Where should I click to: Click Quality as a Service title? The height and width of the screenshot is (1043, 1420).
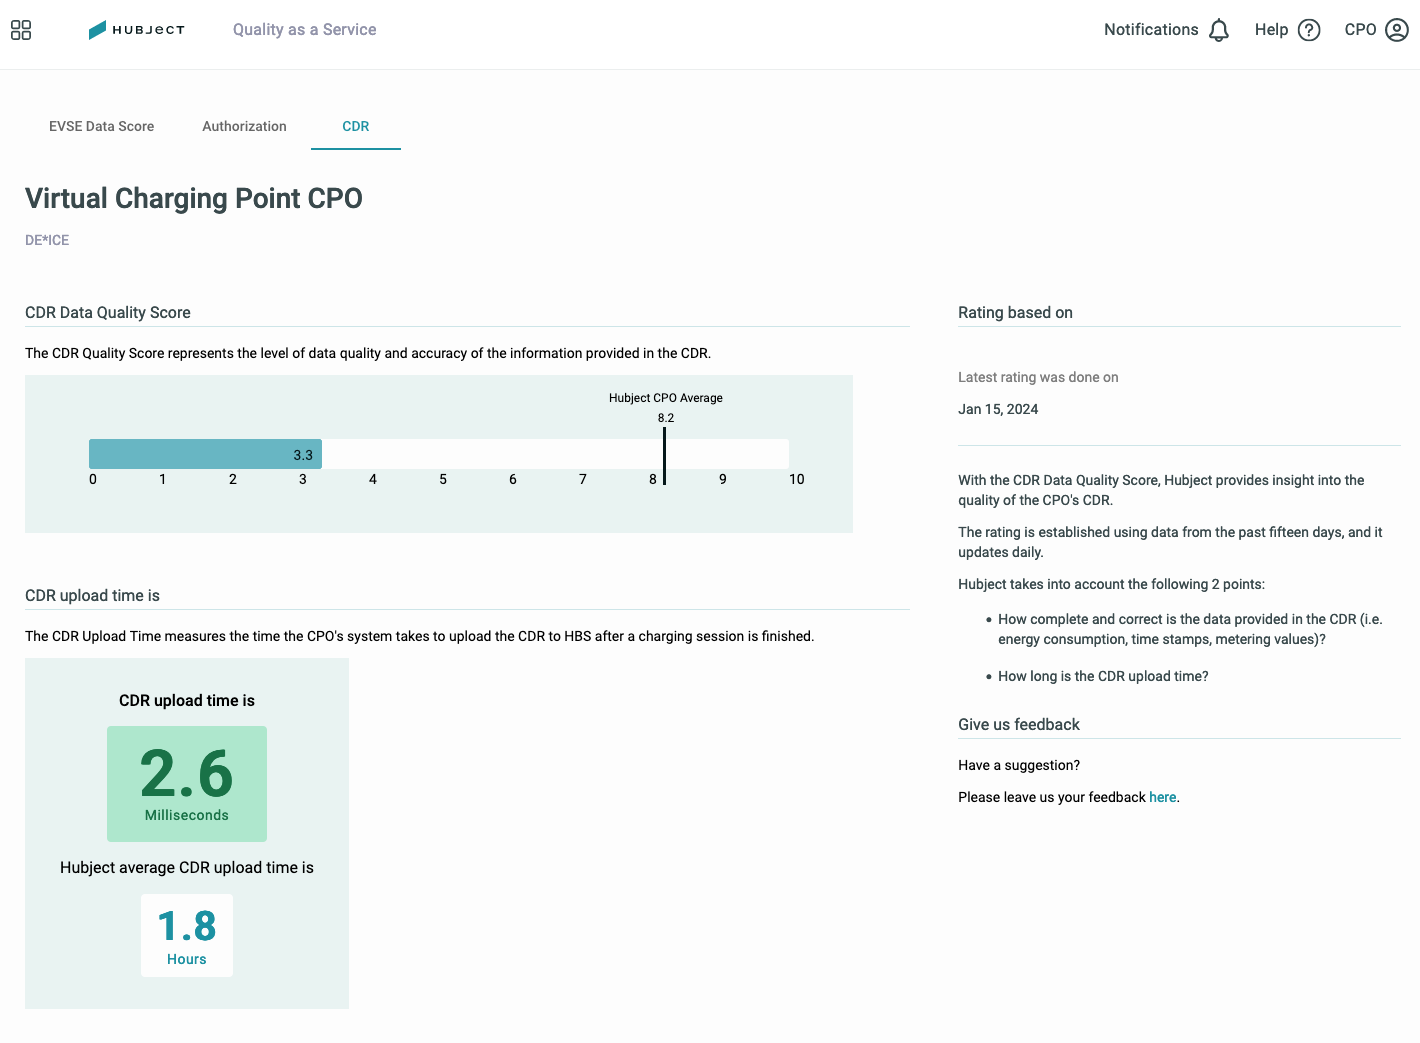click(305, 30)
